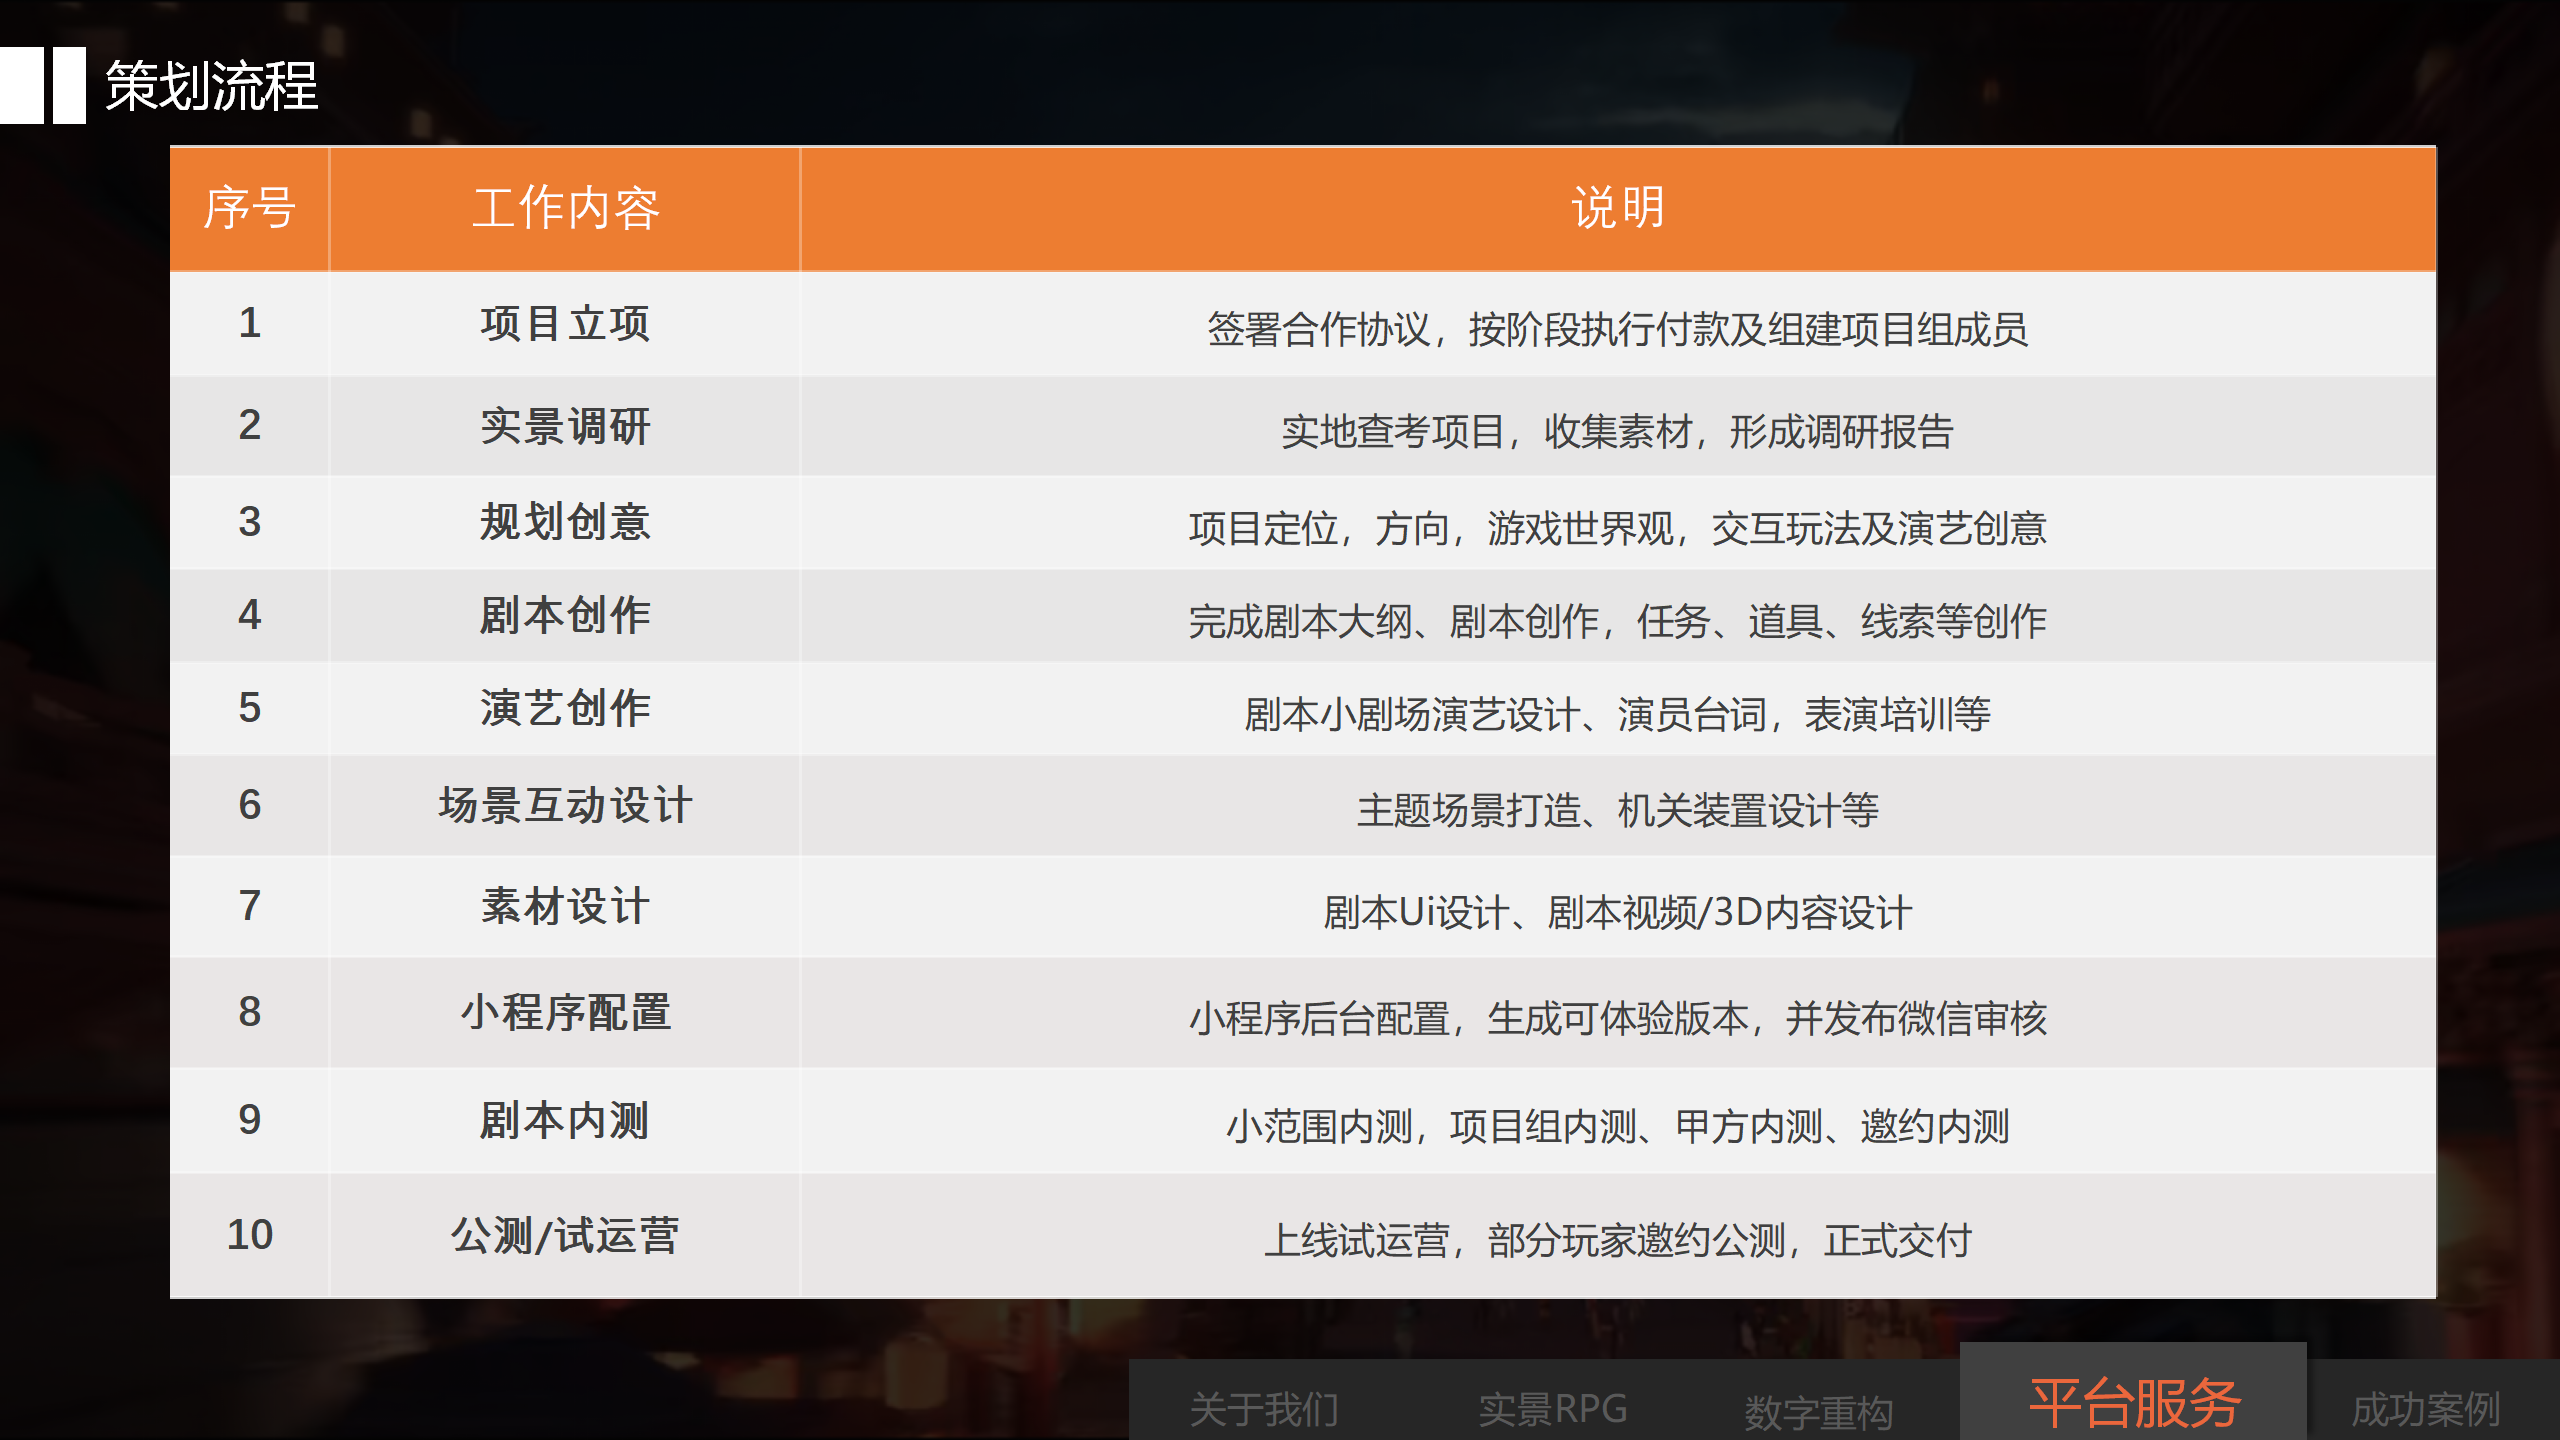Click sequence number 1 in the table
The image size is (2560, 1440).
point(250,323)
